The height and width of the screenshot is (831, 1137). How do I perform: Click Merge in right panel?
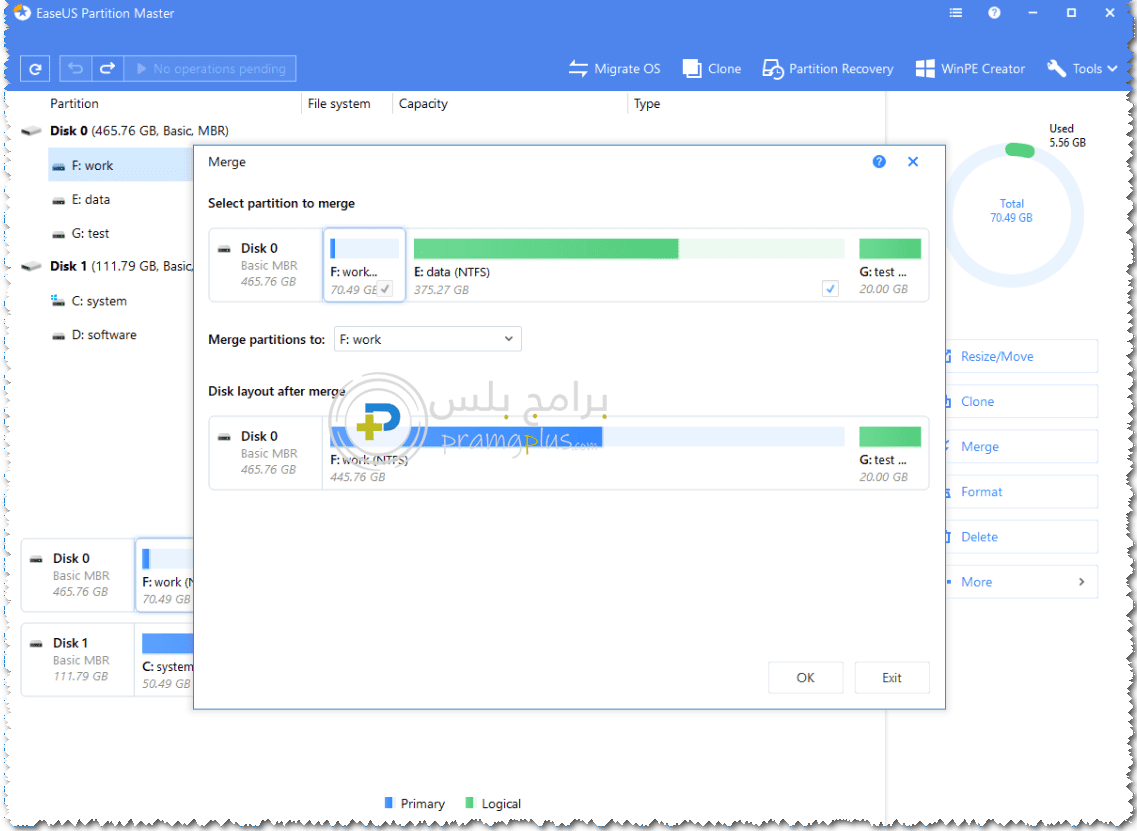click(1021, 447)
